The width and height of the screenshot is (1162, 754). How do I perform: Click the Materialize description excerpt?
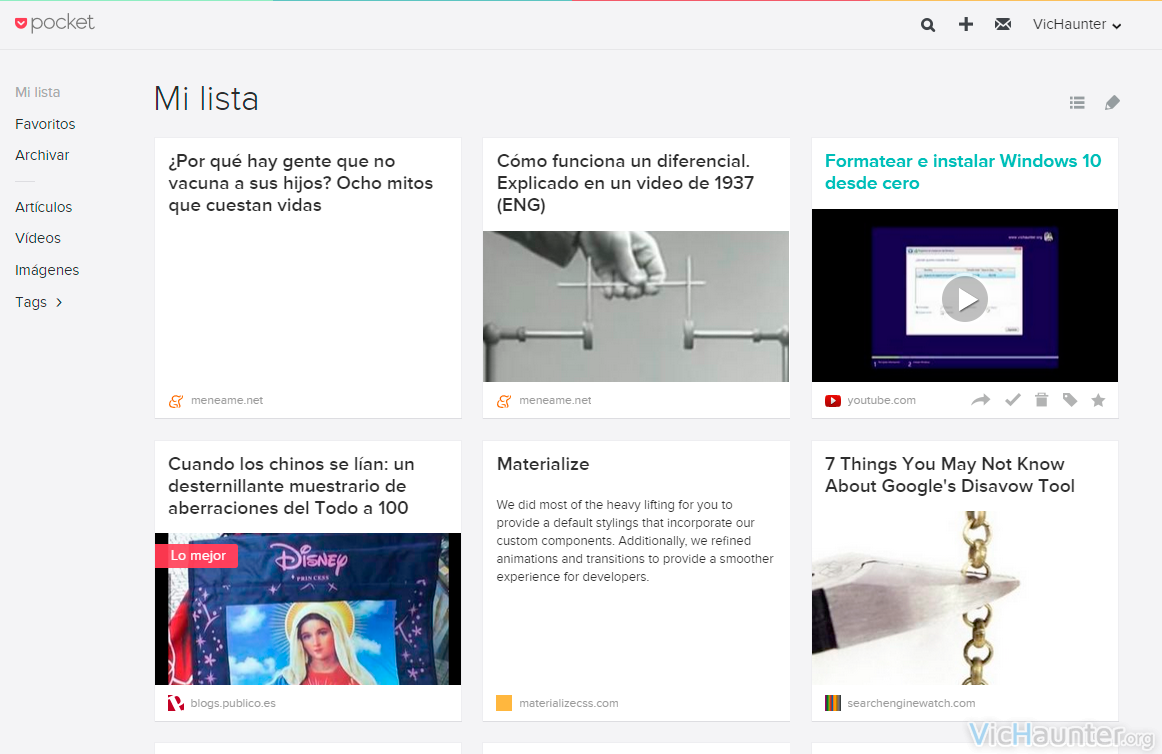point(635,540)
